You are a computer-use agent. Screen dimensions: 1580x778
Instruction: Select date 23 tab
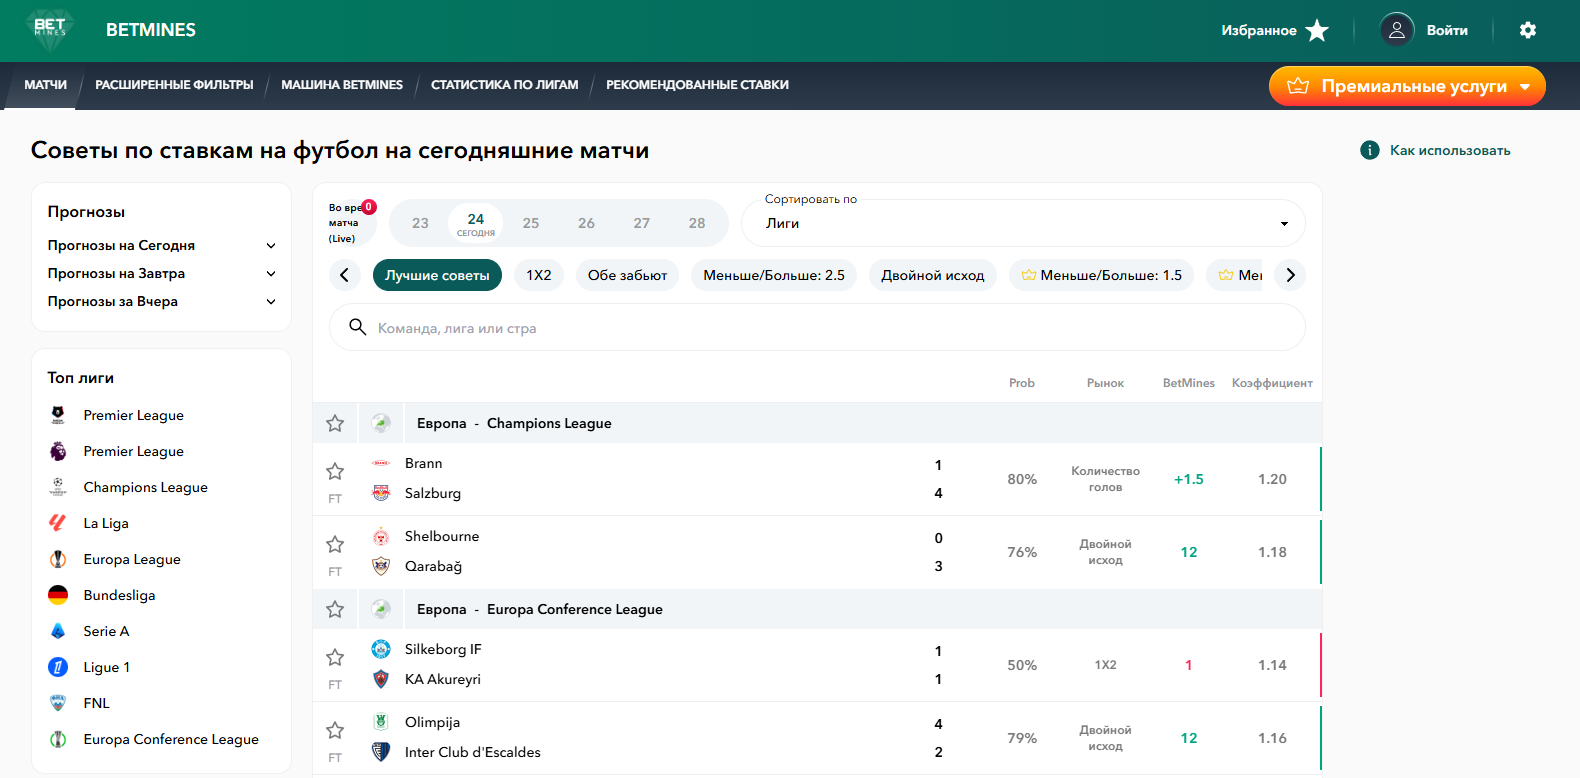pyautogui.click(x=420, y=223)
